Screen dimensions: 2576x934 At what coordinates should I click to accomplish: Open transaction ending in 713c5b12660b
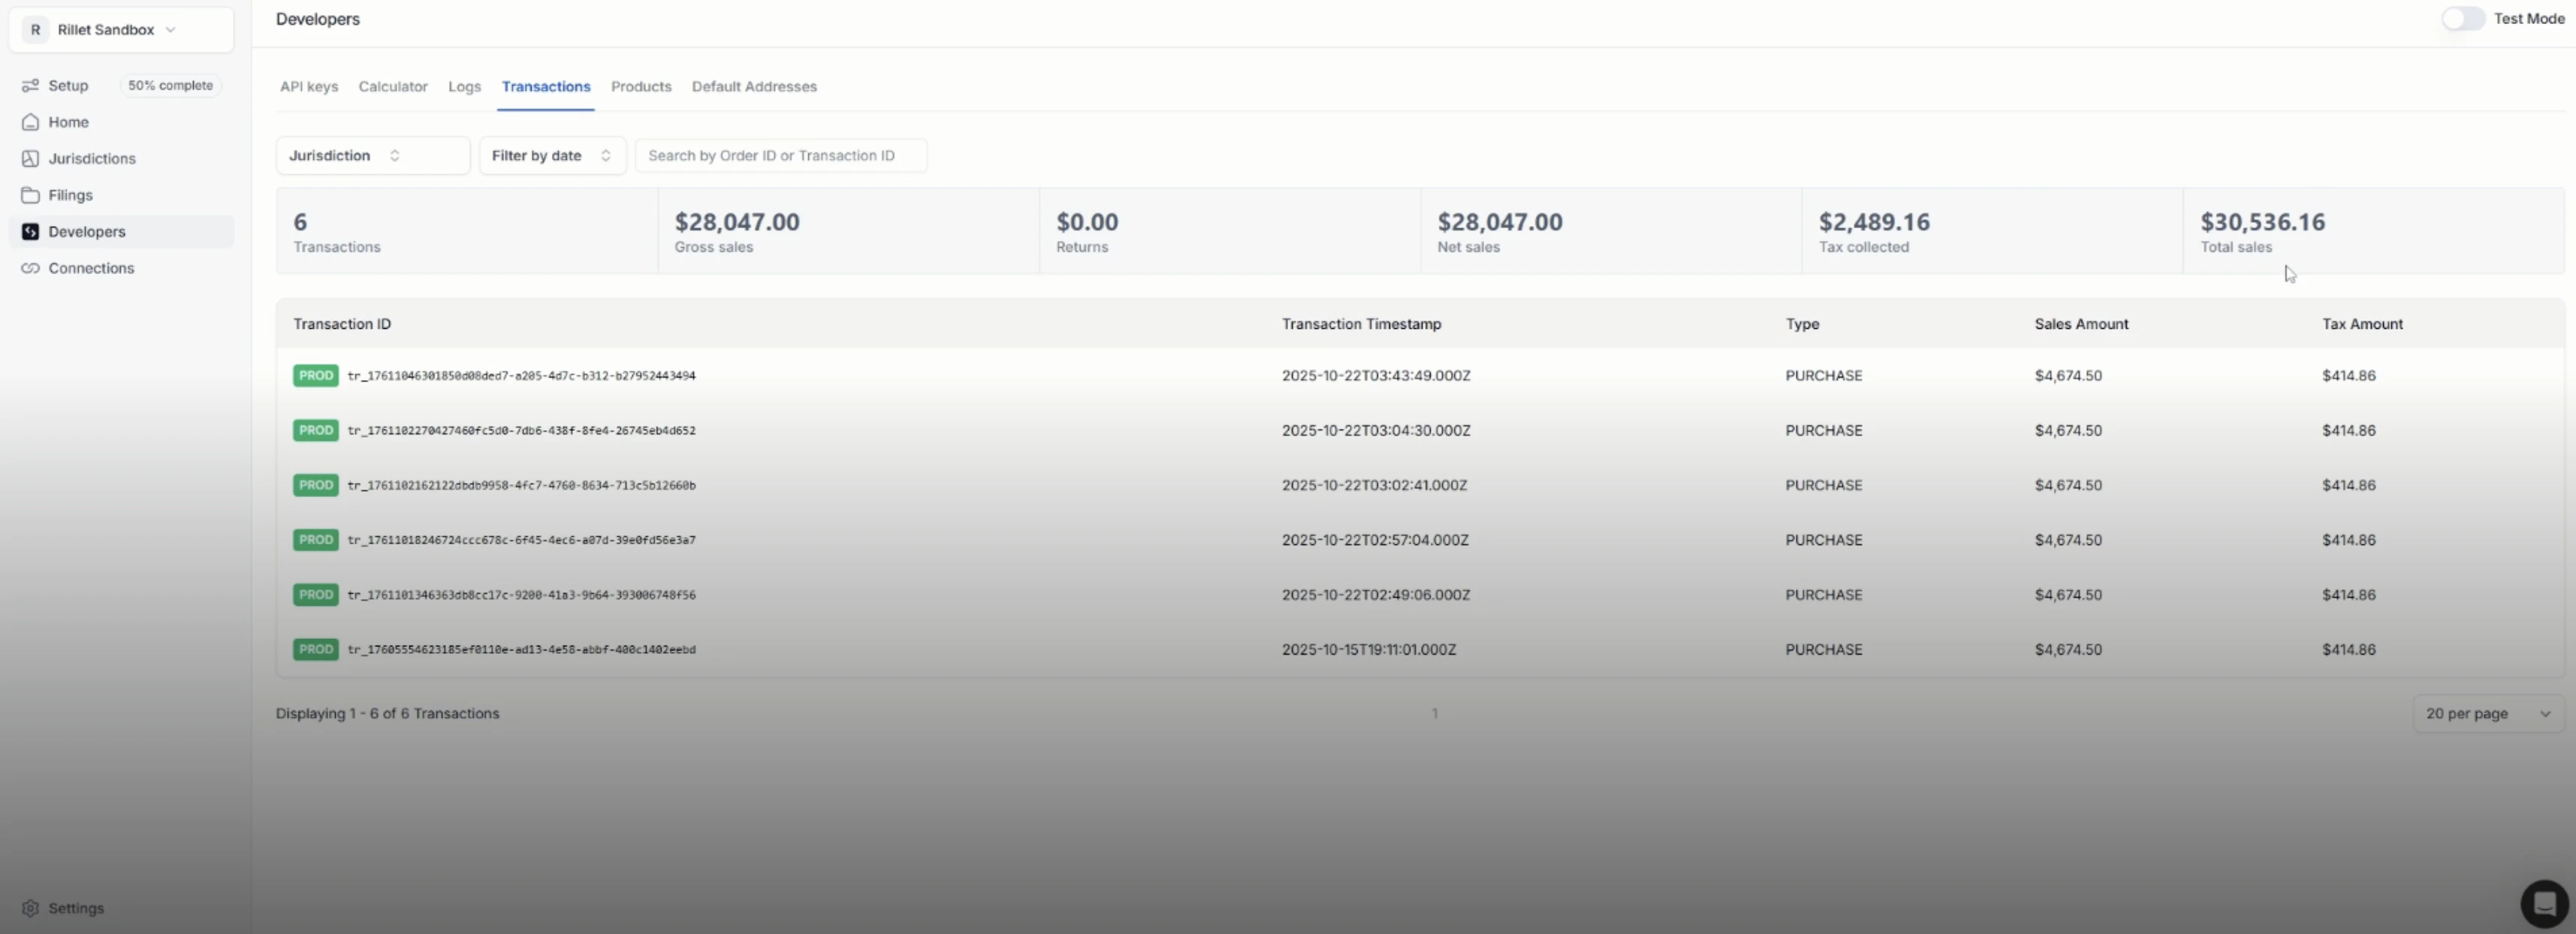point(521,485)
